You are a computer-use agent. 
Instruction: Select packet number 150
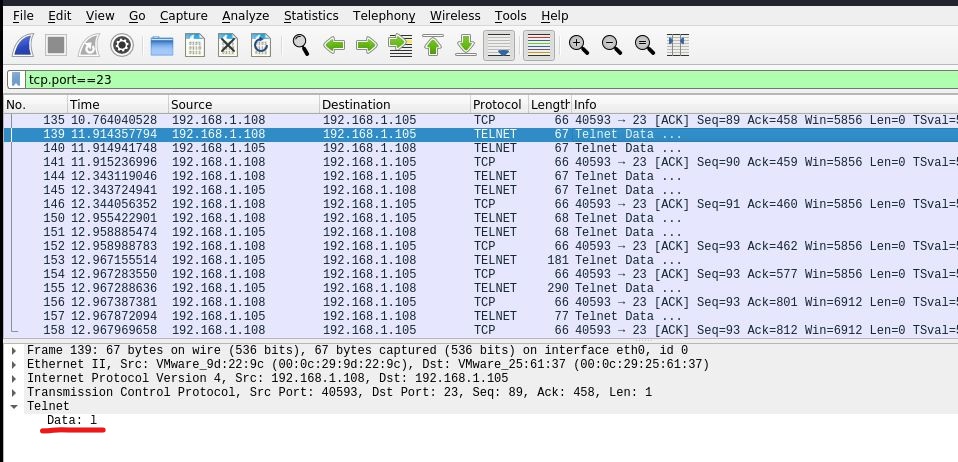pyautogui.click(x=480, y=218)
